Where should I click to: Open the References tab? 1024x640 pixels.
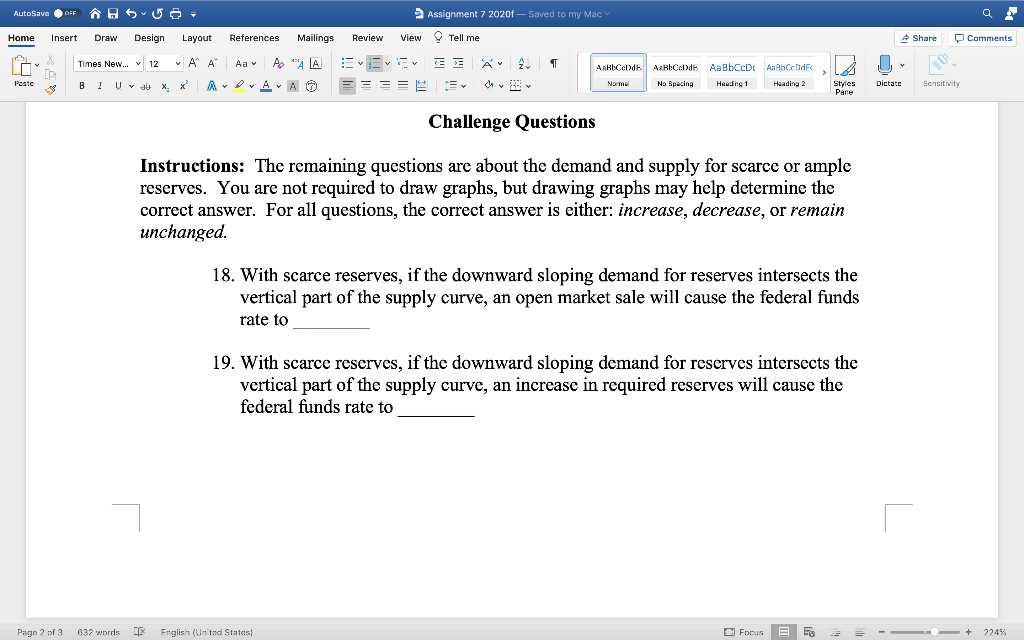pos(254,38)
